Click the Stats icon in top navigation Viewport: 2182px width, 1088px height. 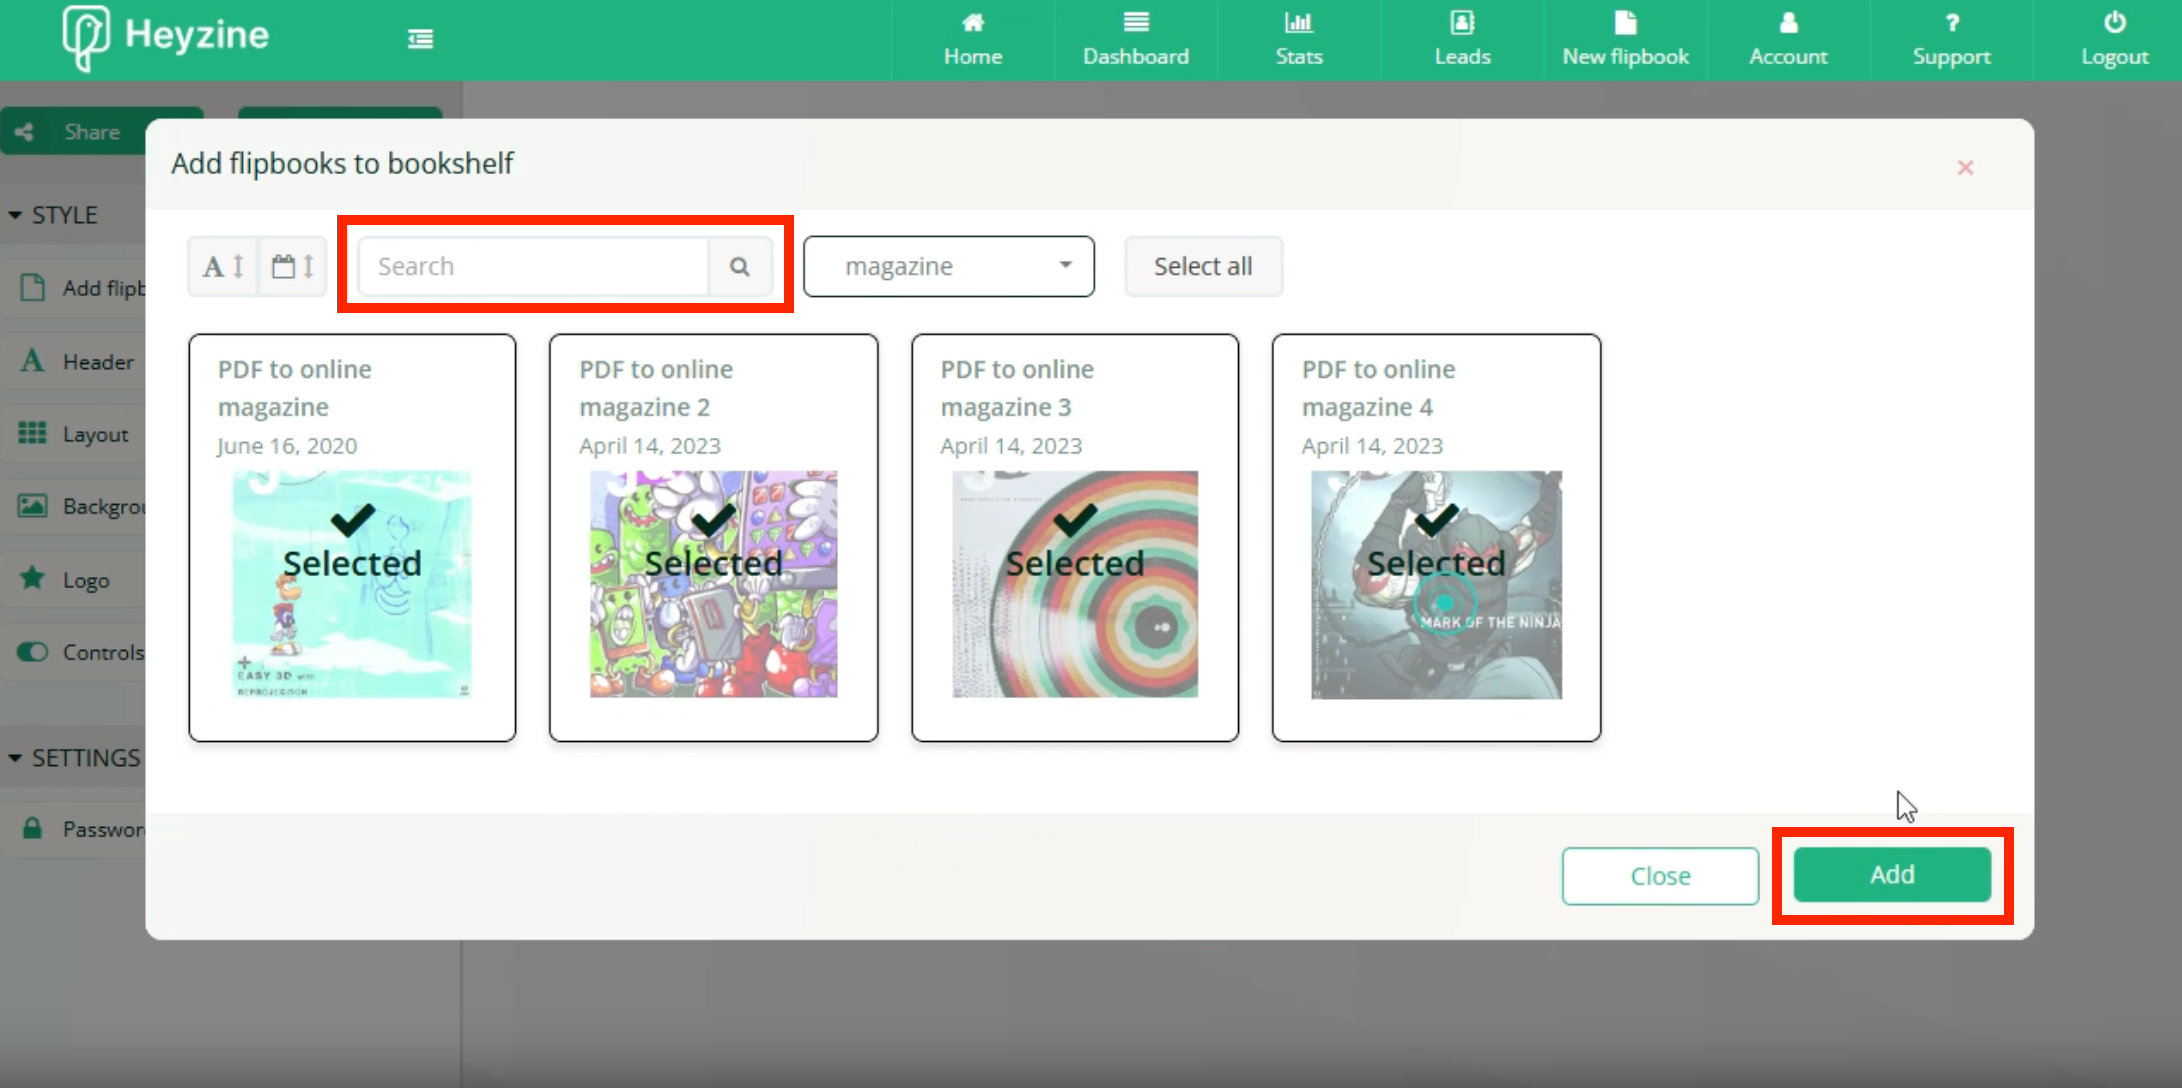[1298, 40]
